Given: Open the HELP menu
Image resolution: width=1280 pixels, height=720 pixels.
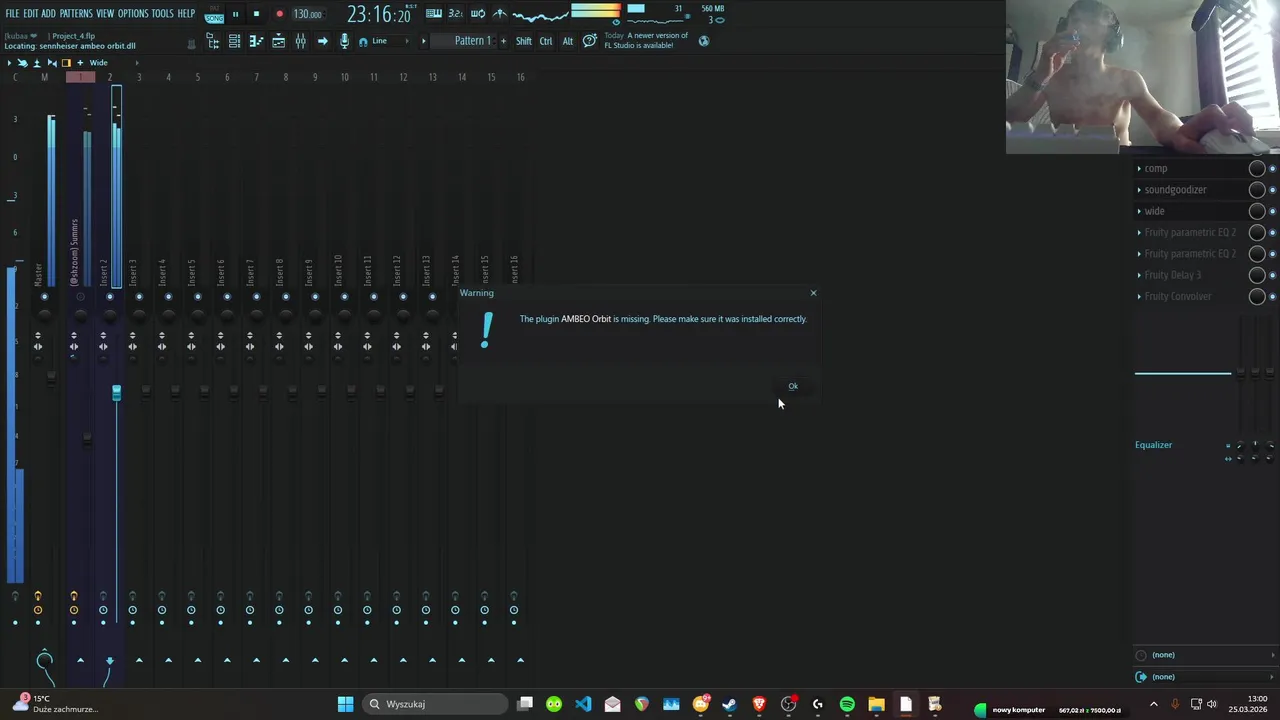Looking at the screenshot, I should tap(186, 14).
